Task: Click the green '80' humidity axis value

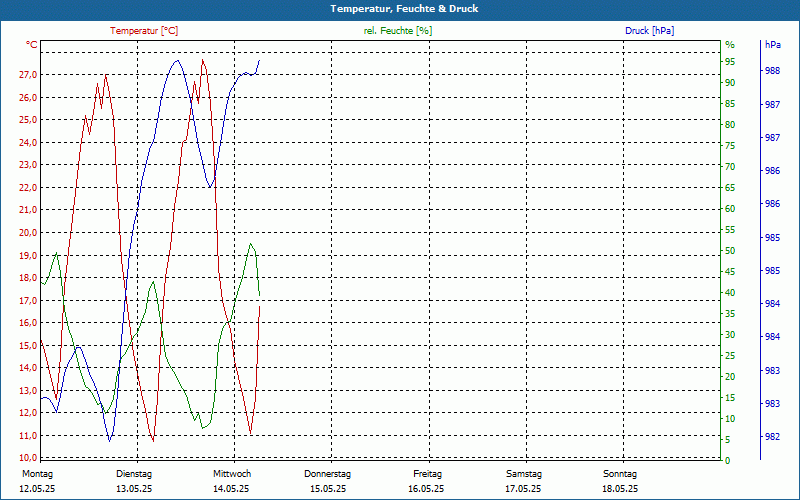Action: point(730,124)
